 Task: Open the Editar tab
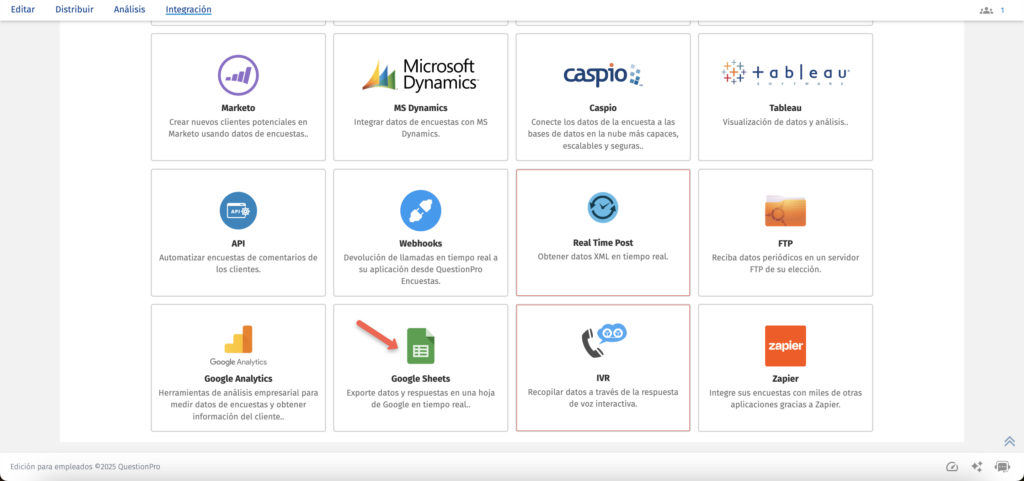(x=23, y=10)
